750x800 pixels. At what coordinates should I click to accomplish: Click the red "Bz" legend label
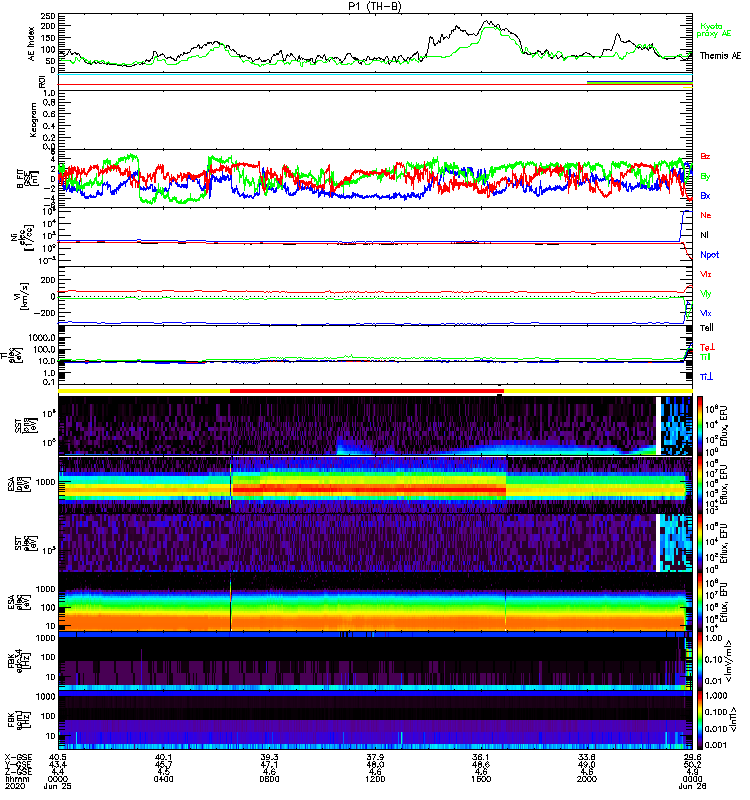click(705, 157)
